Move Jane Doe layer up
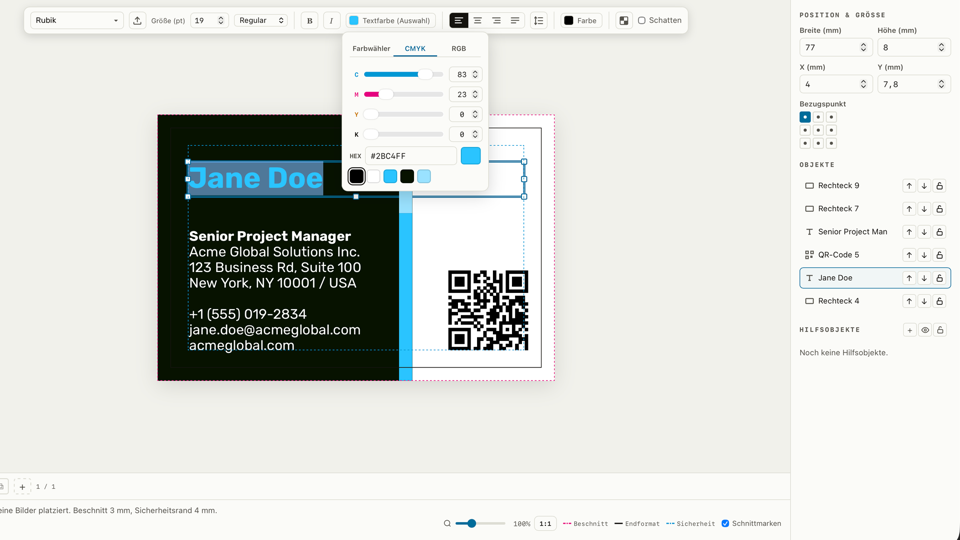 pyautogui.click(x=909, y=278)
